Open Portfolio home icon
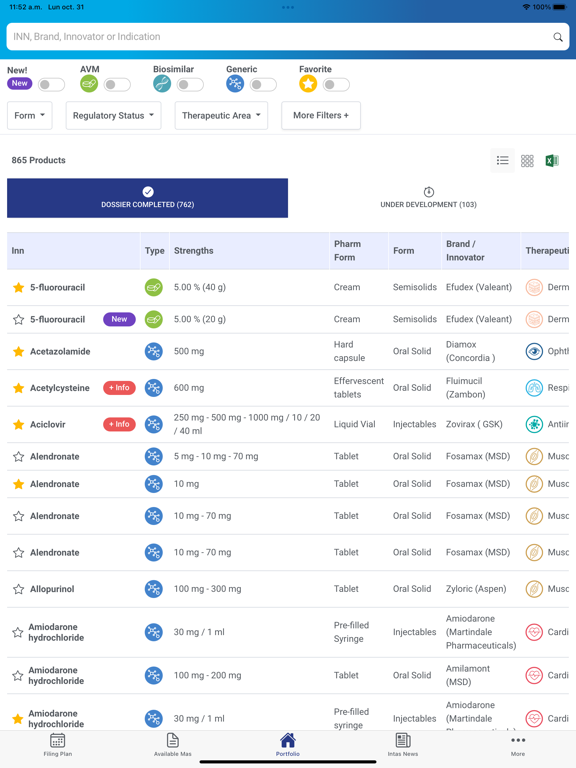Image resolution: width=576 pixels, height=768 pixels. coord(288,740)
